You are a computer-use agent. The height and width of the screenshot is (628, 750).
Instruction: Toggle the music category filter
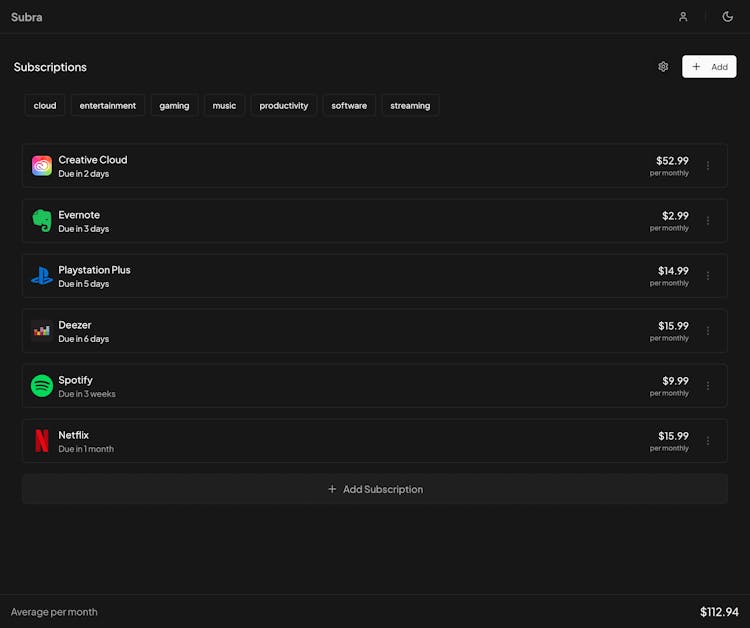coord(224,105)
